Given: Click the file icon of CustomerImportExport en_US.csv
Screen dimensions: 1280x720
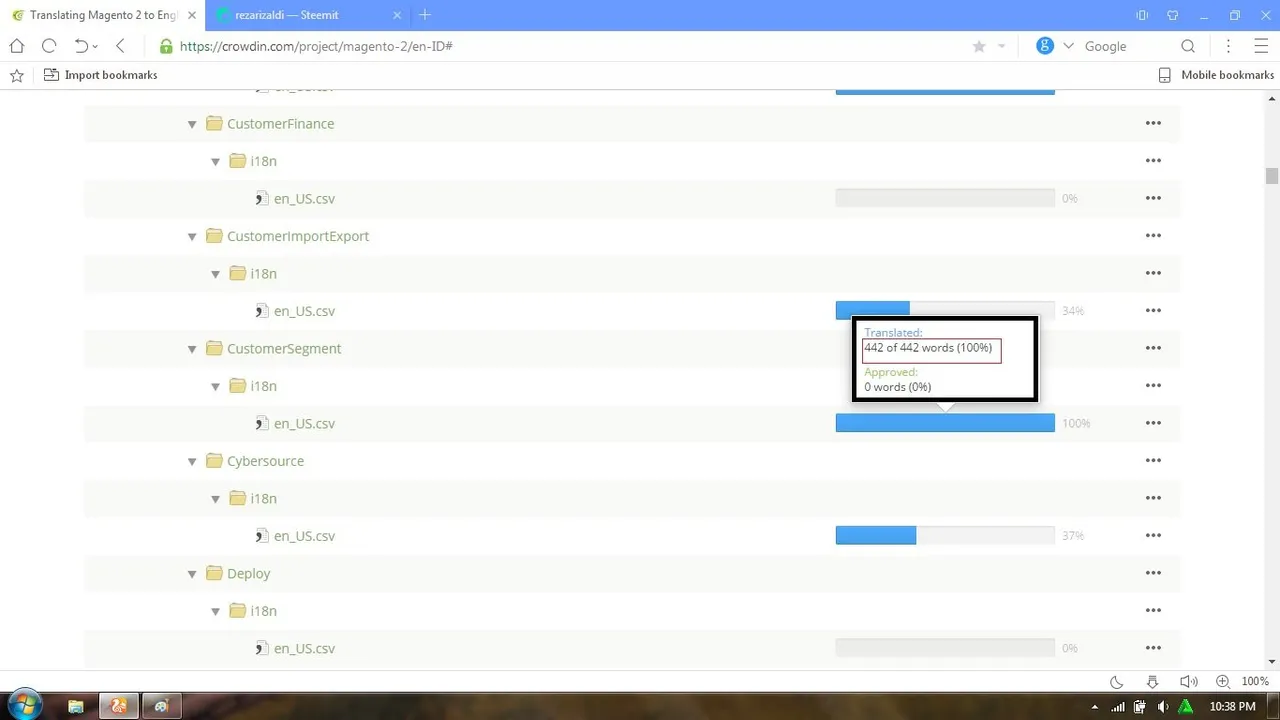Looking at the screenshot, I should 262,311.
